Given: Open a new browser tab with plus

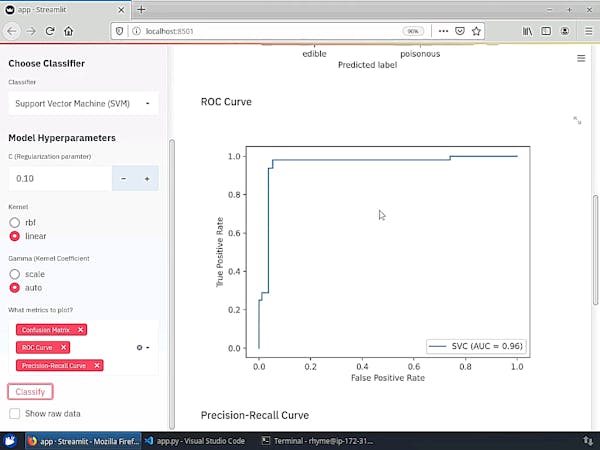Looking at the screenshot, I should pyautogui.click(x=141, y=10).
